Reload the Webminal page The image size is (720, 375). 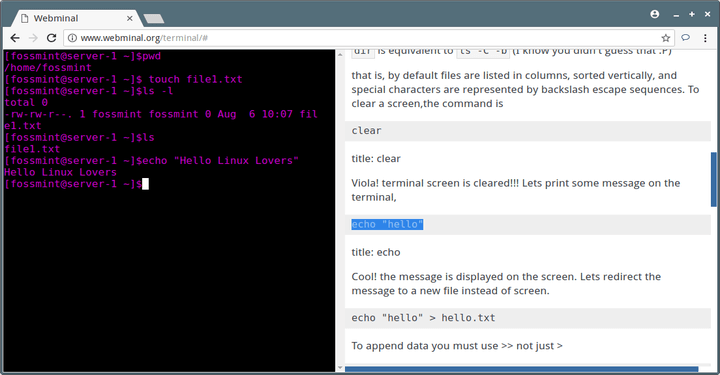[51, 38]
